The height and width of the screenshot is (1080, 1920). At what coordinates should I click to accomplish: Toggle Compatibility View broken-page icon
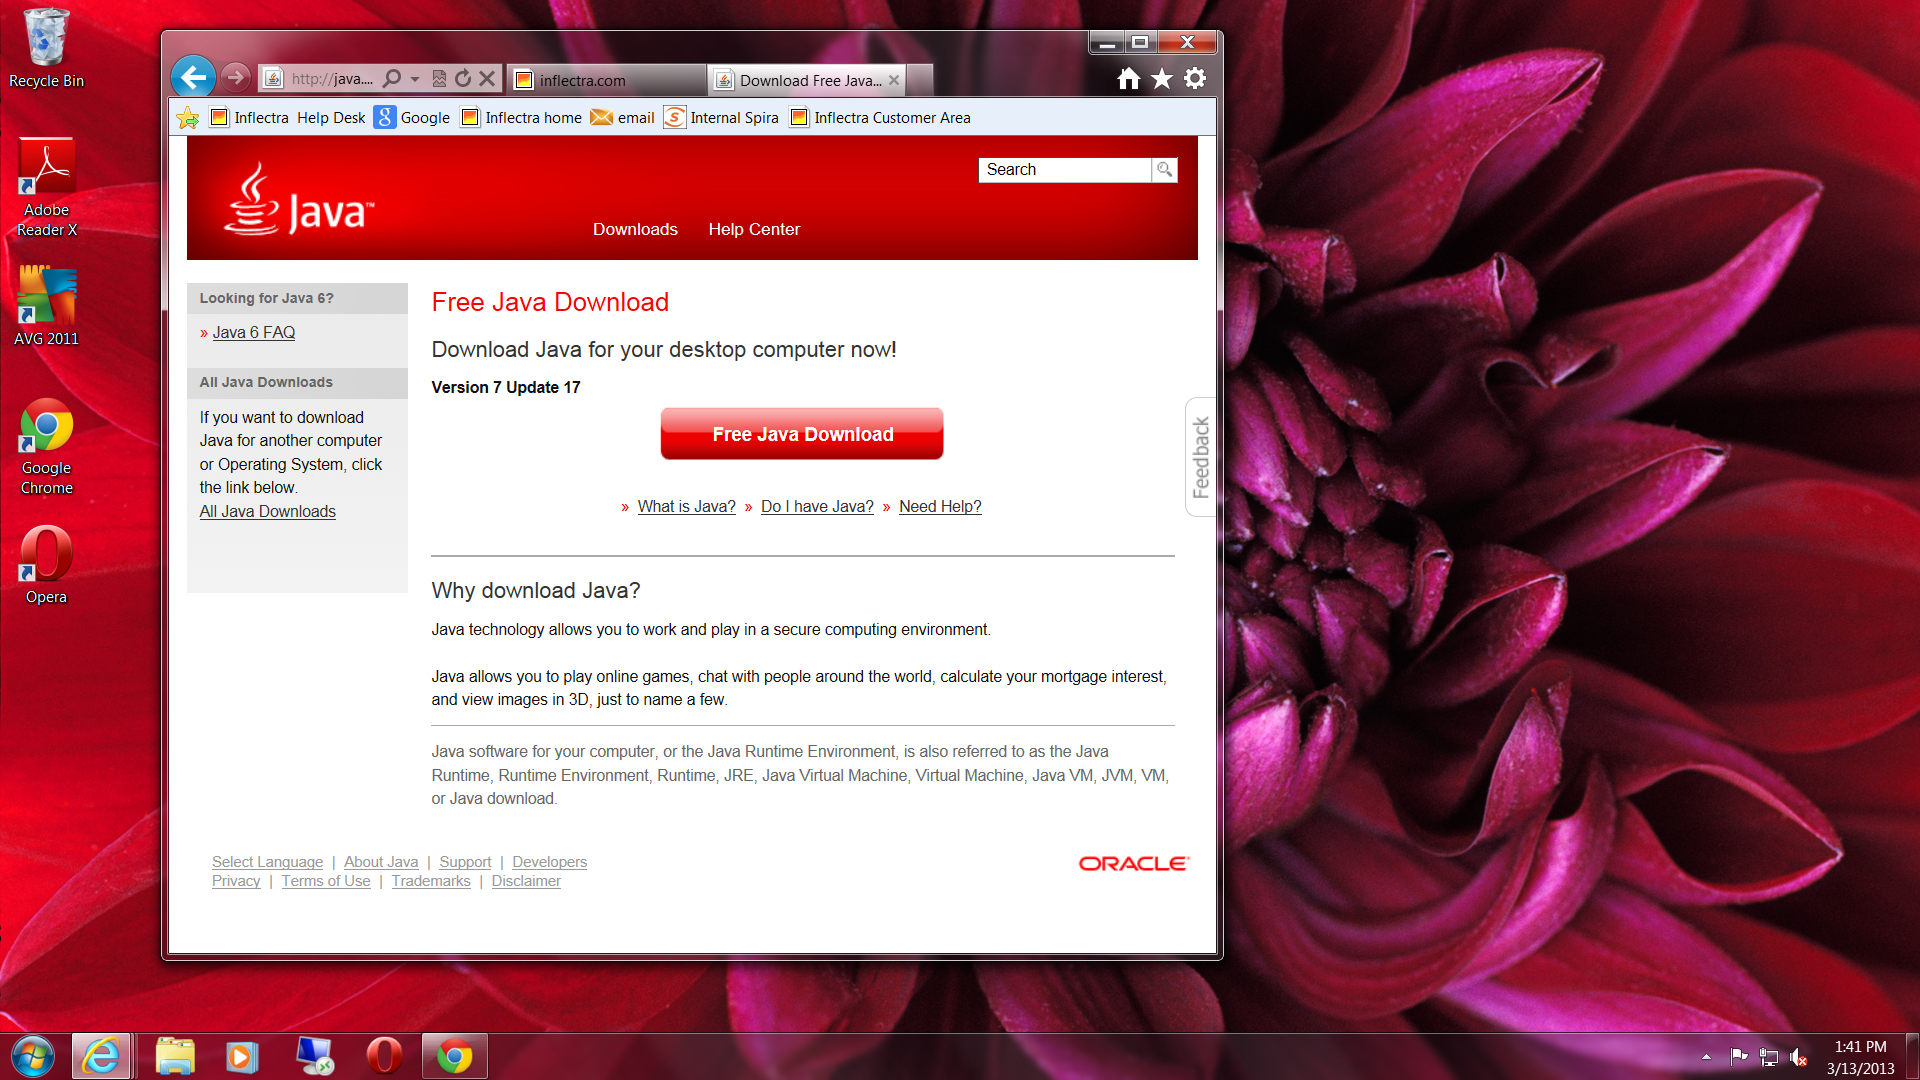[x=439, y=78]
